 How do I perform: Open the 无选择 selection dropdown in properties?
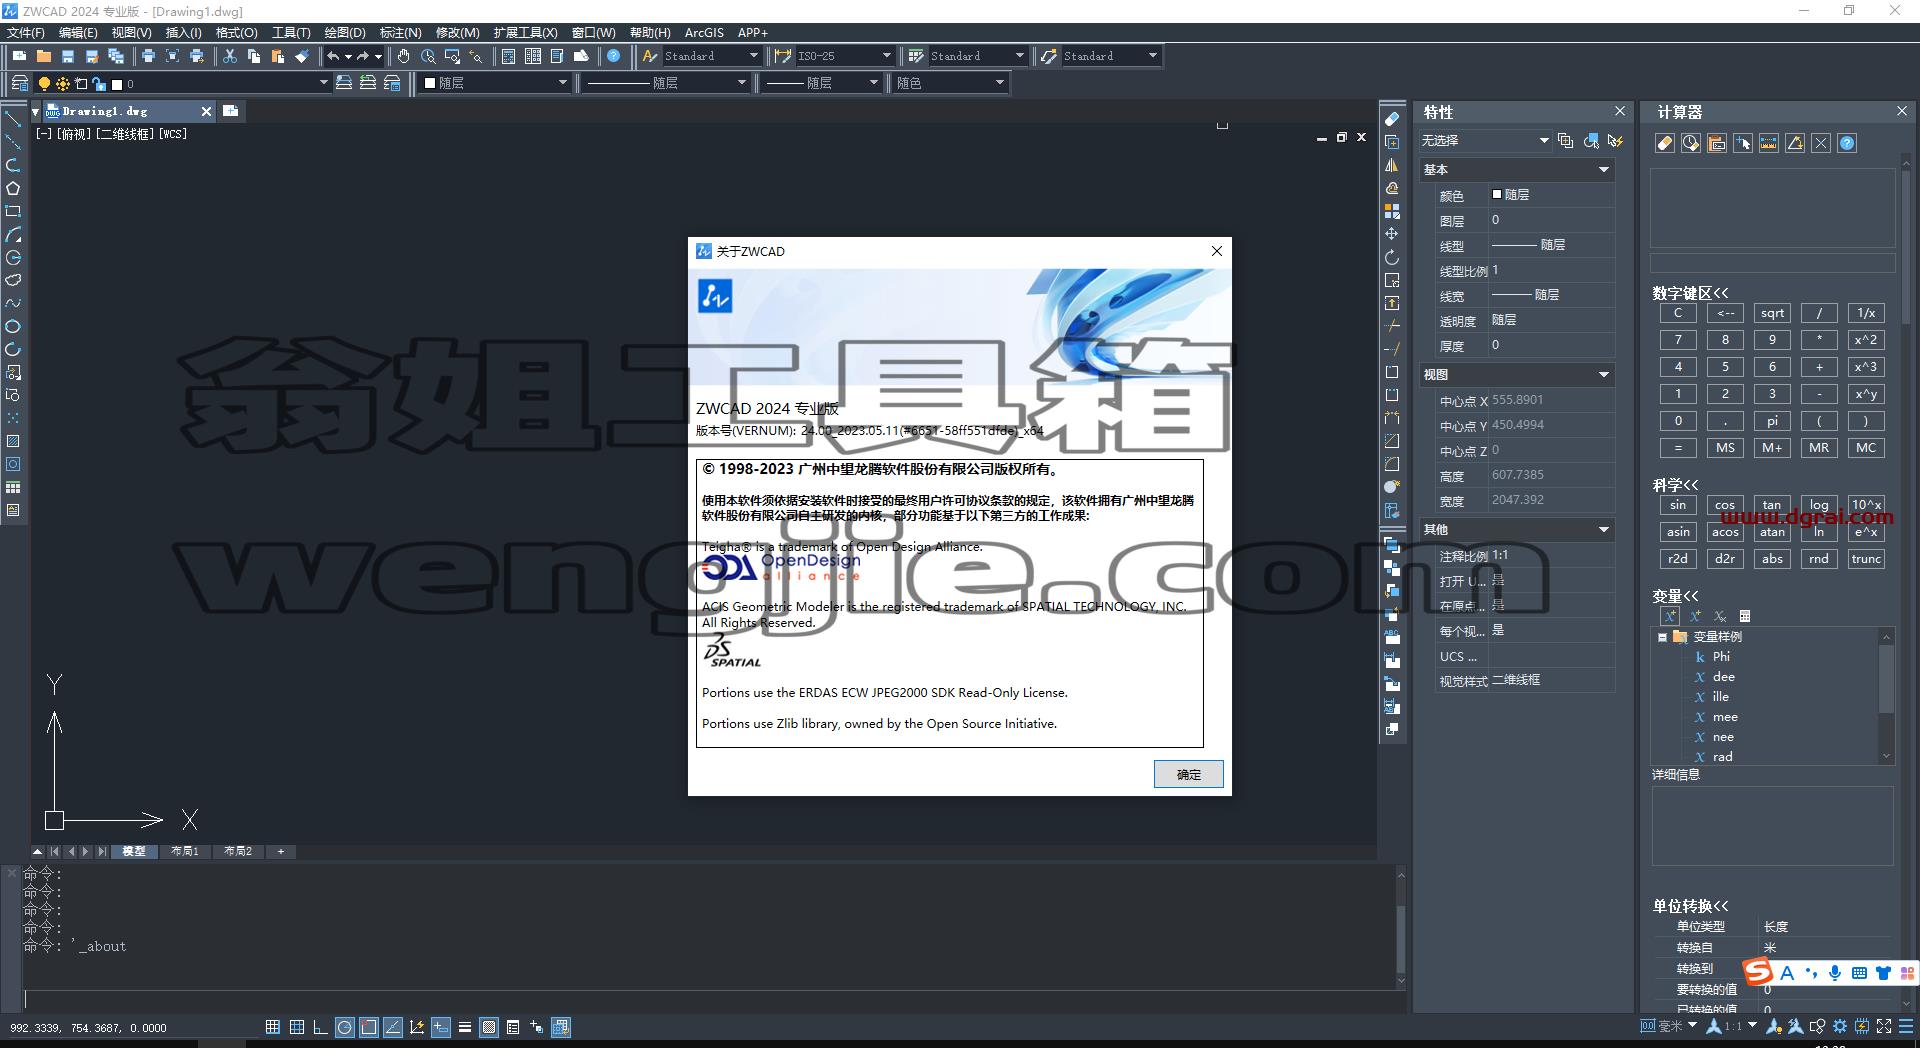pyautogui.click(x=1485, y=141)
